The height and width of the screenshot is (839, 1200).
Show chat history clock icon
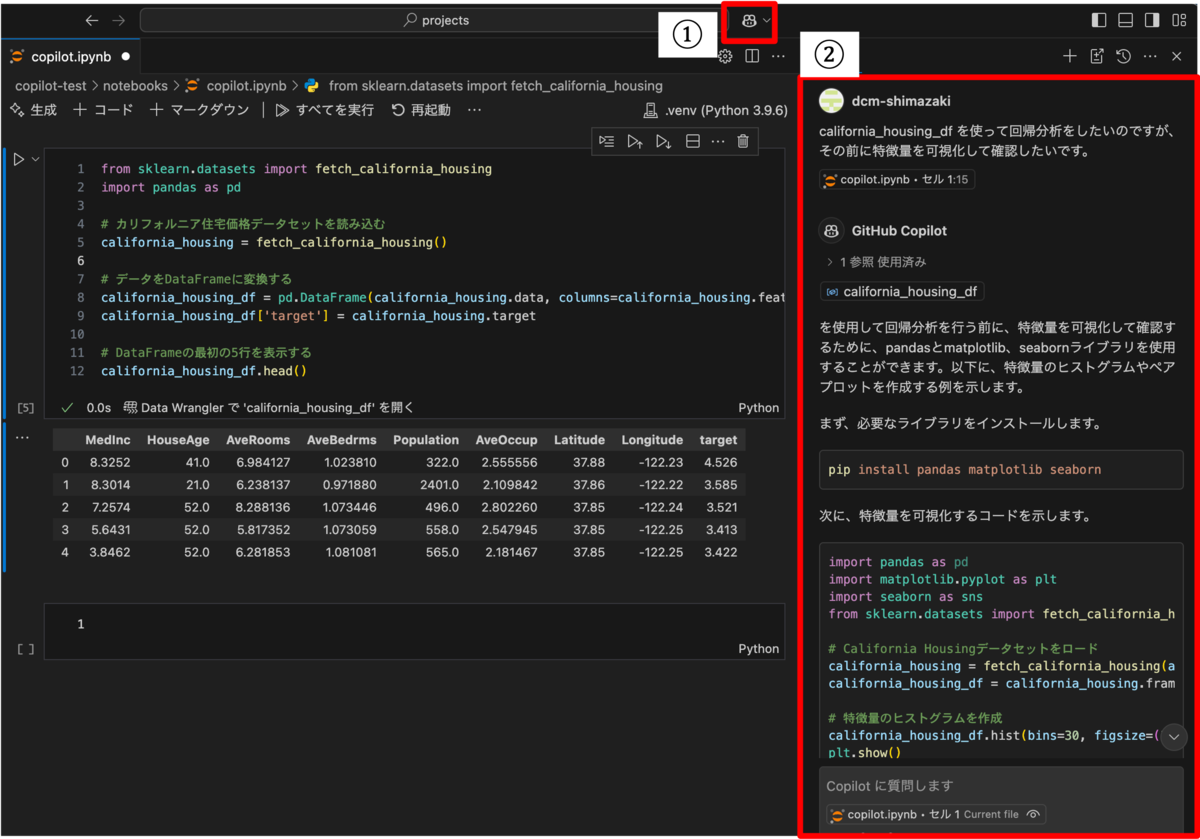(x=1123, y=56)
